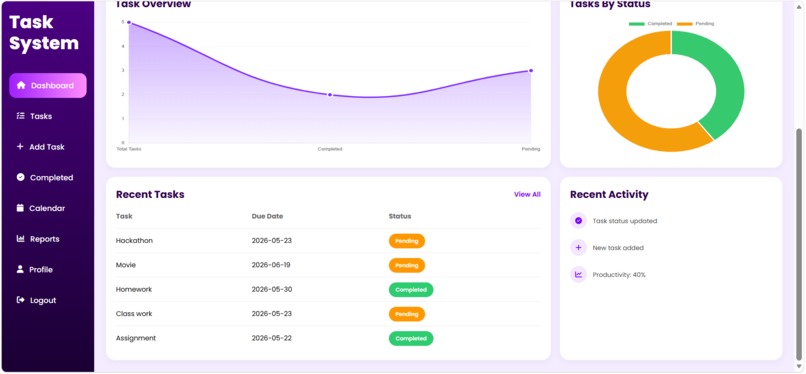Click the due date 2026-06-19

click(x=271, y=265)
